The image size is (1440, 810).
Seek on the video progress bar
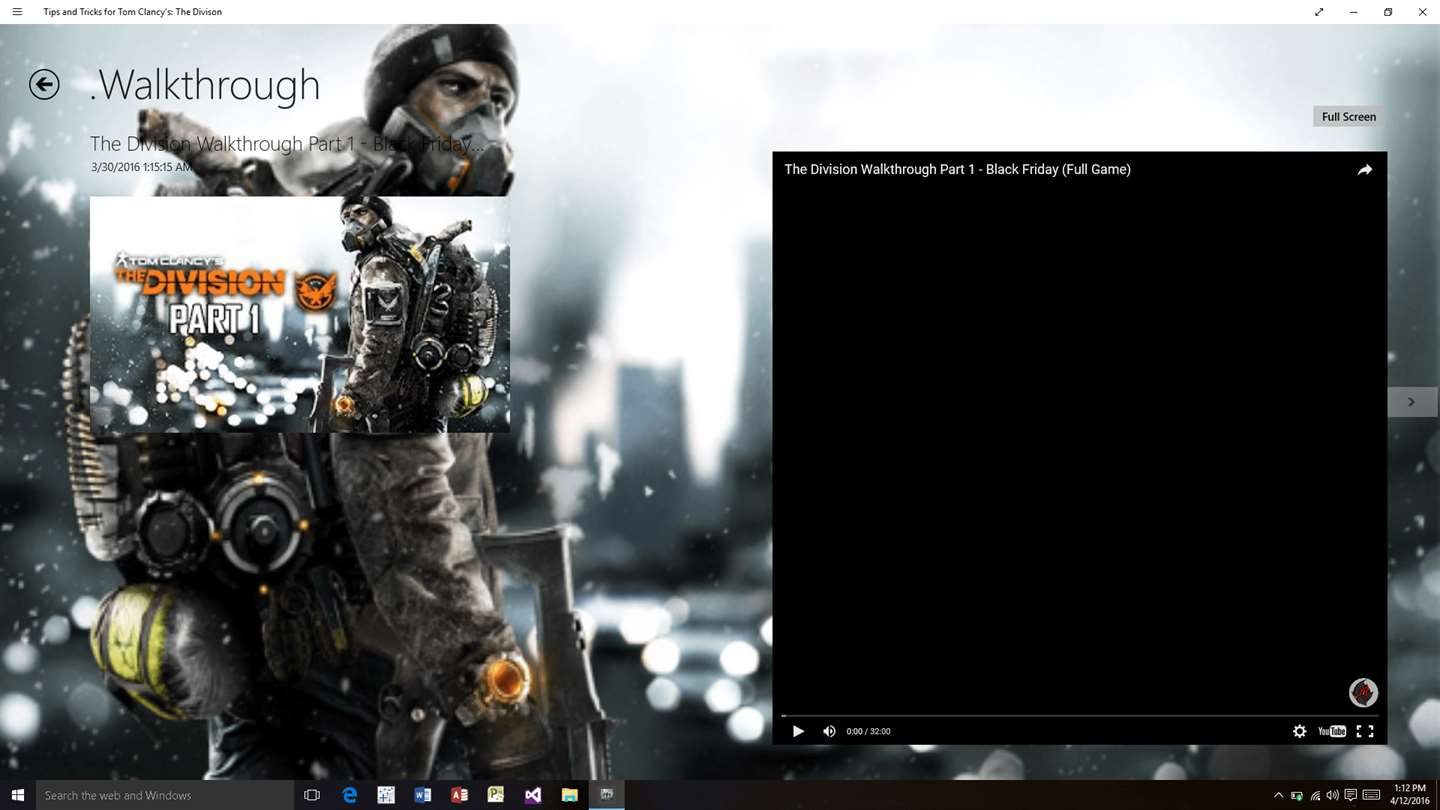pos(1079,716)
